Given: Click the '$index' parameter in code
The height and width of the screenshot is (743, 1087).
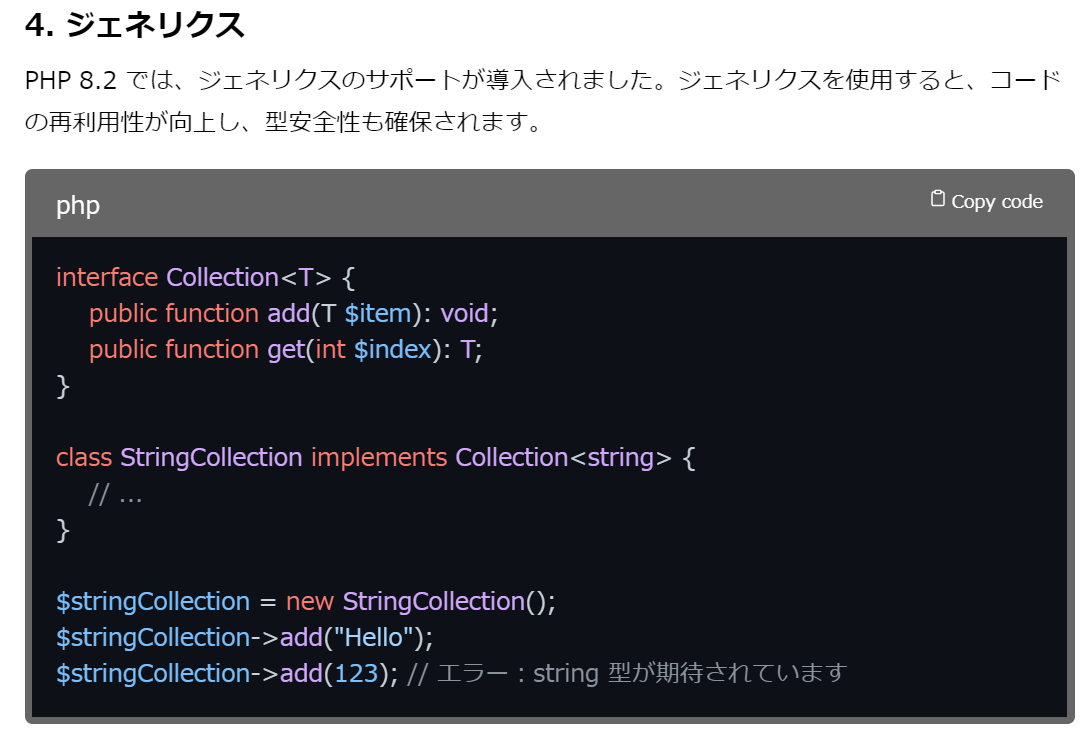Looking at the screenshot, I should (x=393, y=349).
